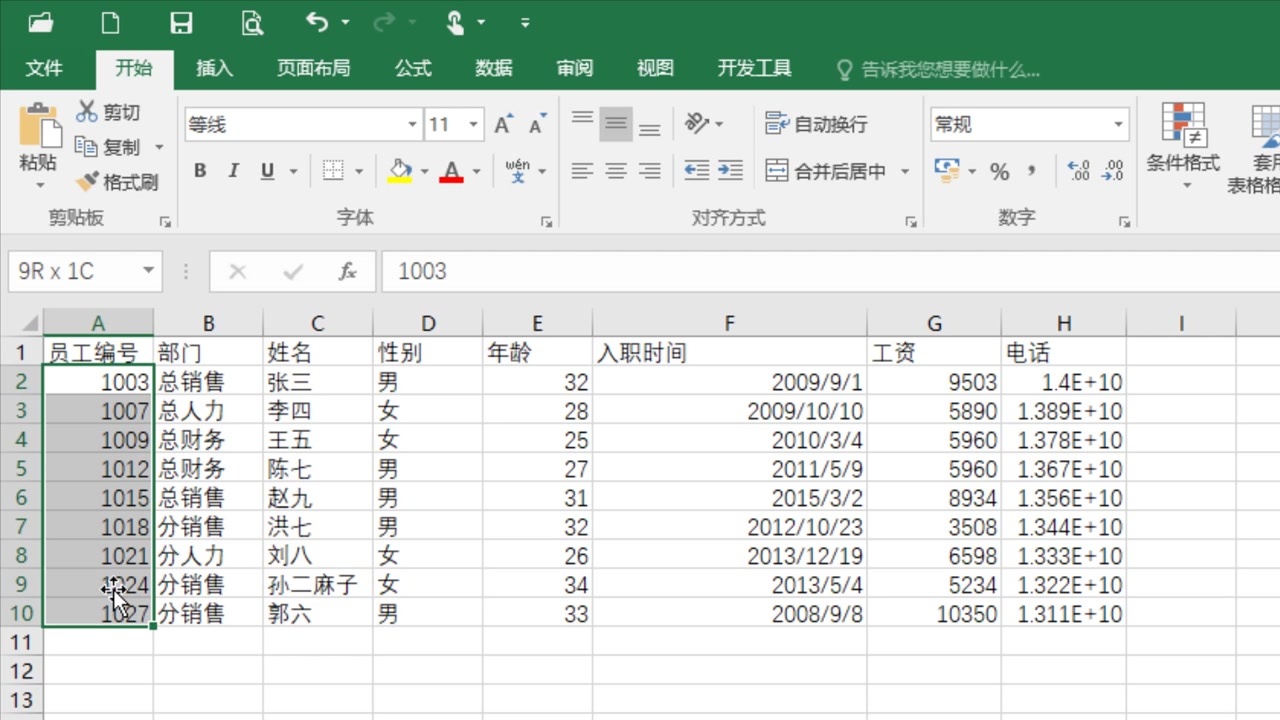The height and width of the screenshot is (720, 1280).
Task: Toggle touch/mouse mode icon
Action: 455,22
